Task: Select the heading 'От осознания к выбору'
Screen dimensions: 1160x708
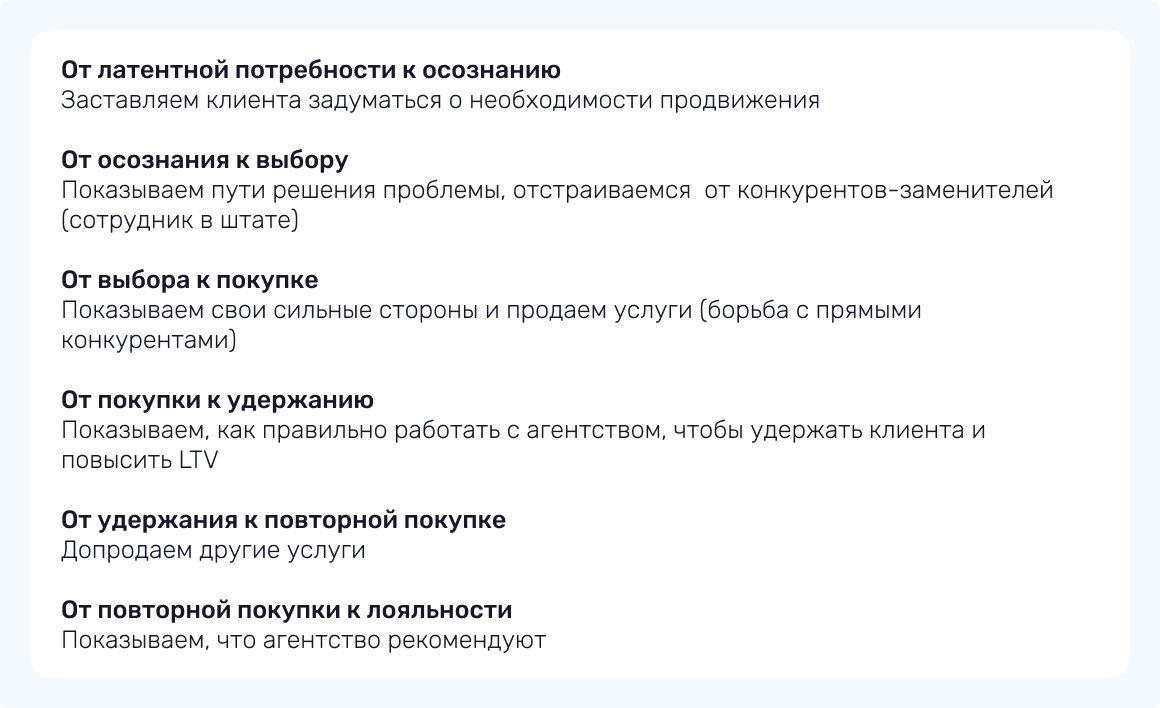Action: click(x=205, y=161)
